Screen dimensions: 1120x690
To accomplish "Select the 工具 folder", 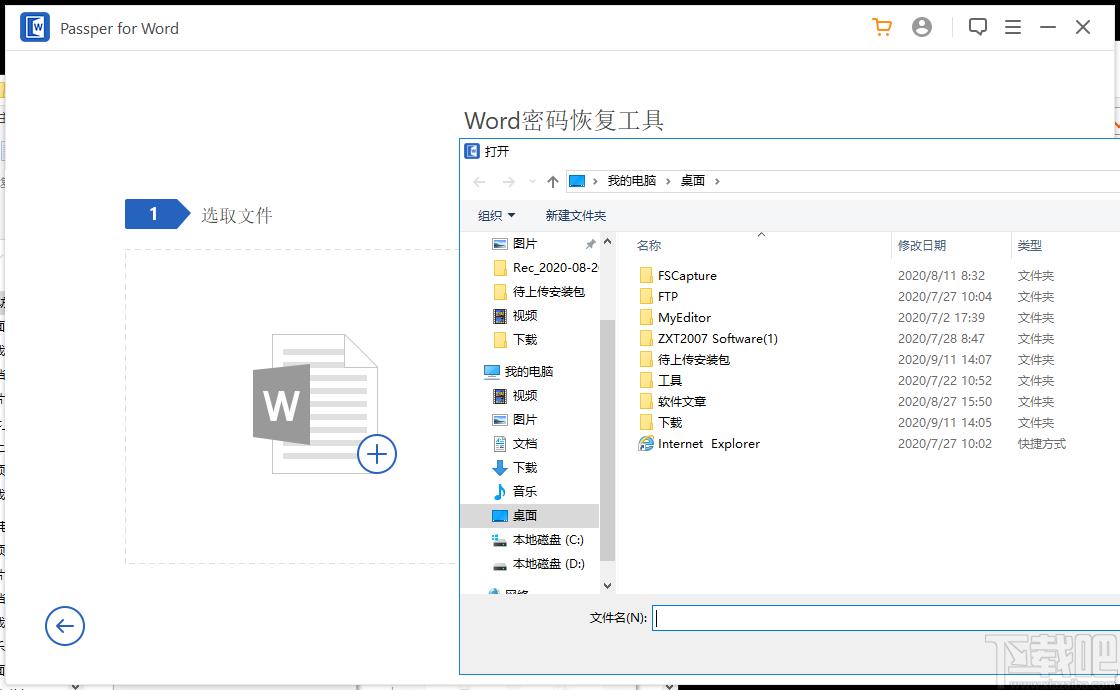I will tap(660, 381).
